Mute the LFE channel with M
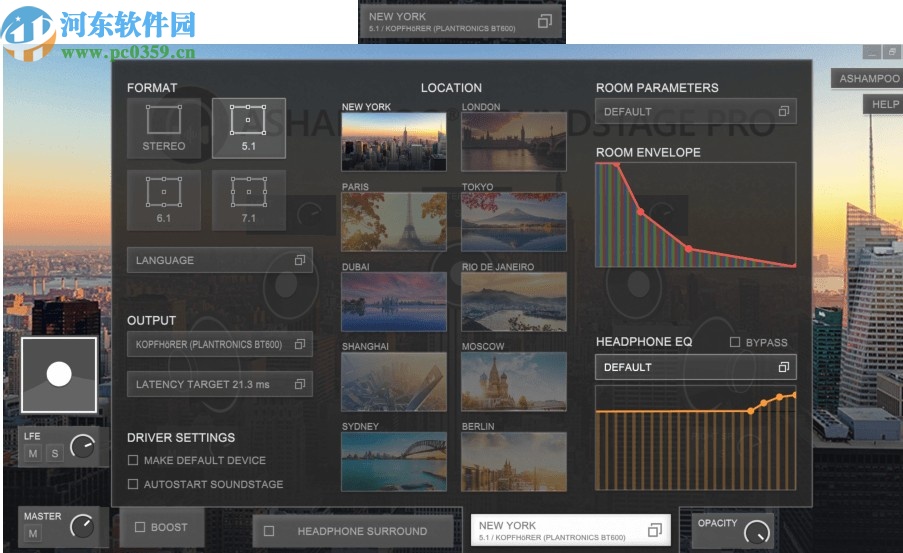 [33, 453]
